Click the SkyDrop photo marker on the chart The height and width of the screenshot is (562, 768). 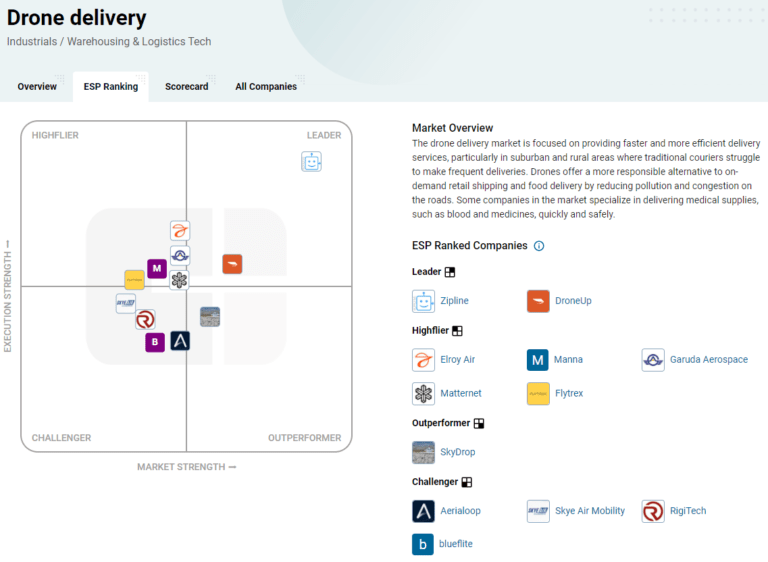[210, 317]
